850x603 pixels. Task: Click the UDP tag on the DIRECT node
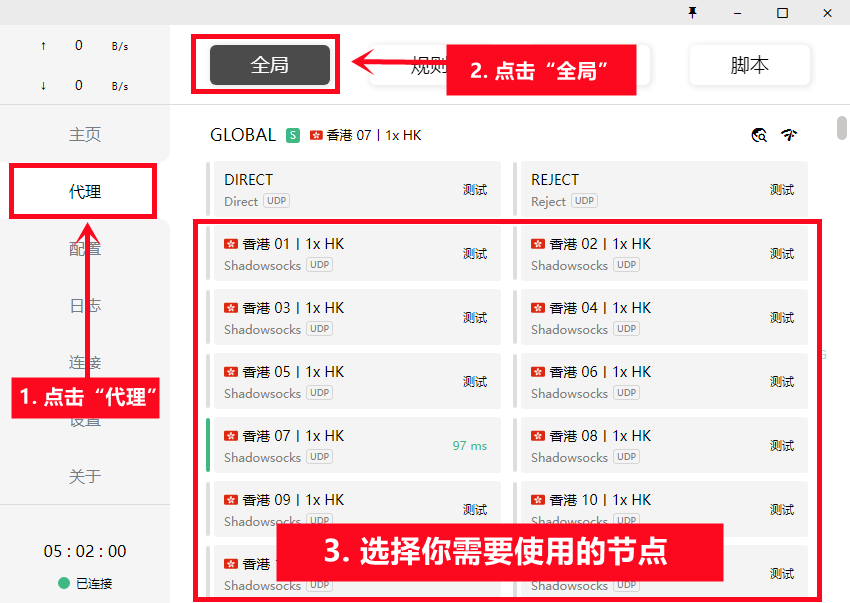[x=276, y=201]
